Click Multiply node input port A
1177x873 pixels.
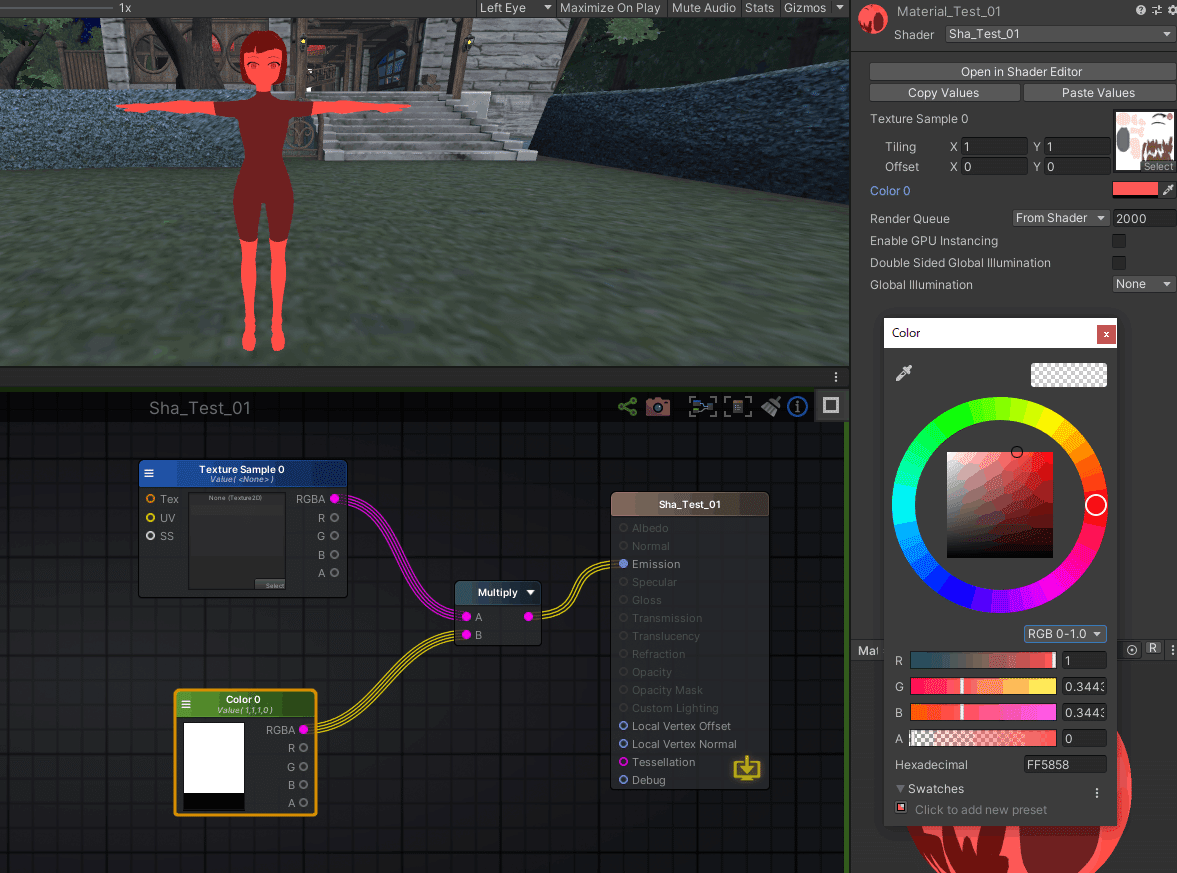[466, 616]
